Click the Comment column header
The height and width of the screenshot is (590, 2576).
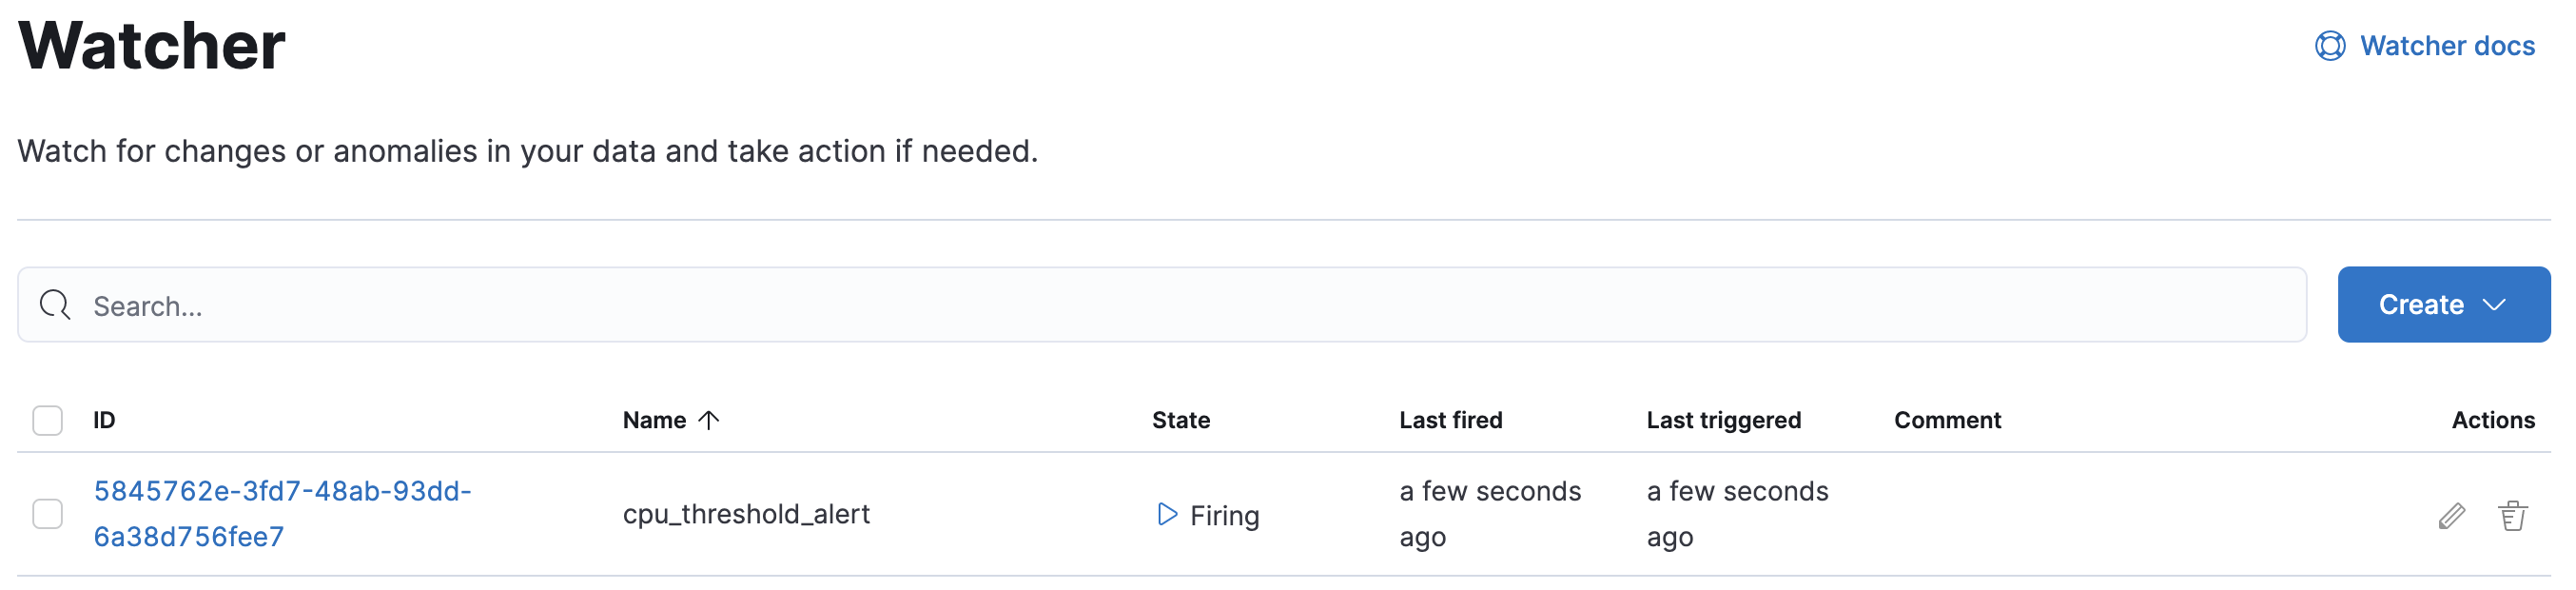coord(1947,420)
